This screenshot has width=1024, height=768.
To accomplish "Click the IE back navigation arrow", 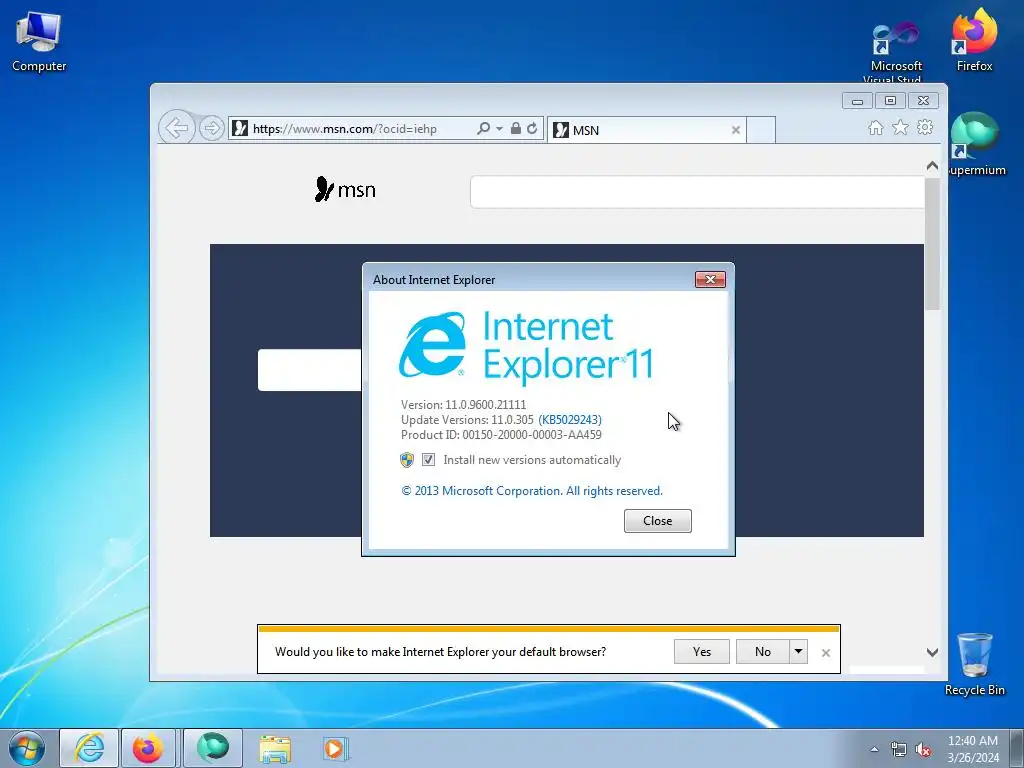I will pyautogui.click(x=176, y=128).
